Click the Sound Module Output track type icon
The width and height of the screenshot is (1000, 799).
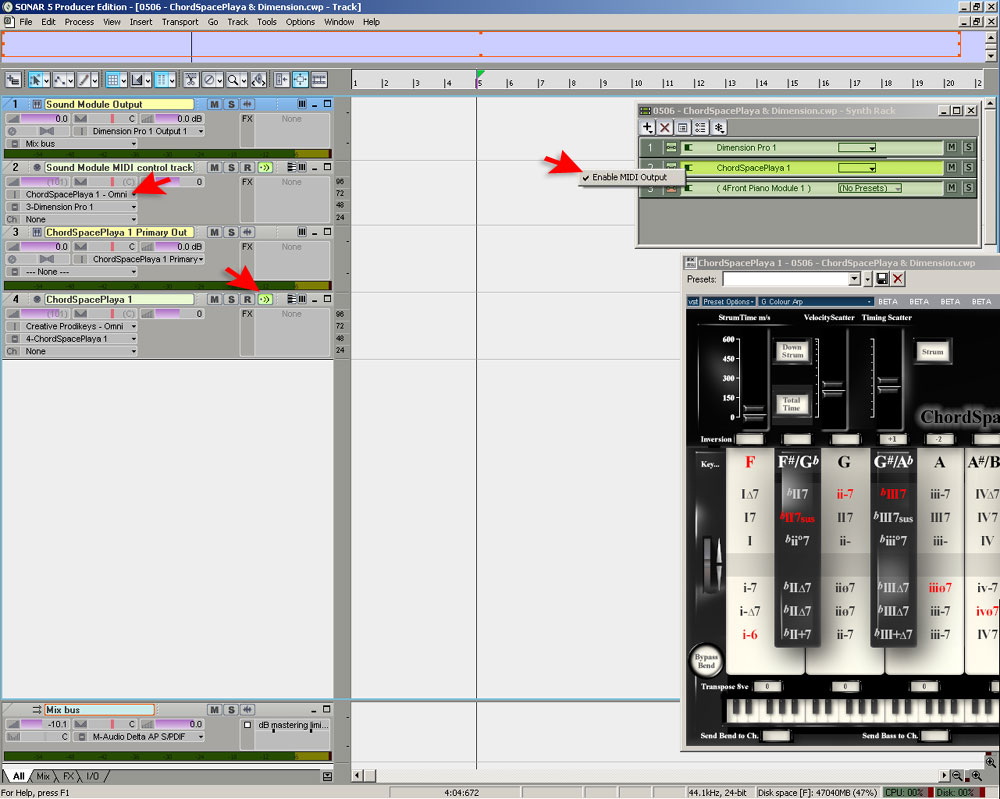36,104
